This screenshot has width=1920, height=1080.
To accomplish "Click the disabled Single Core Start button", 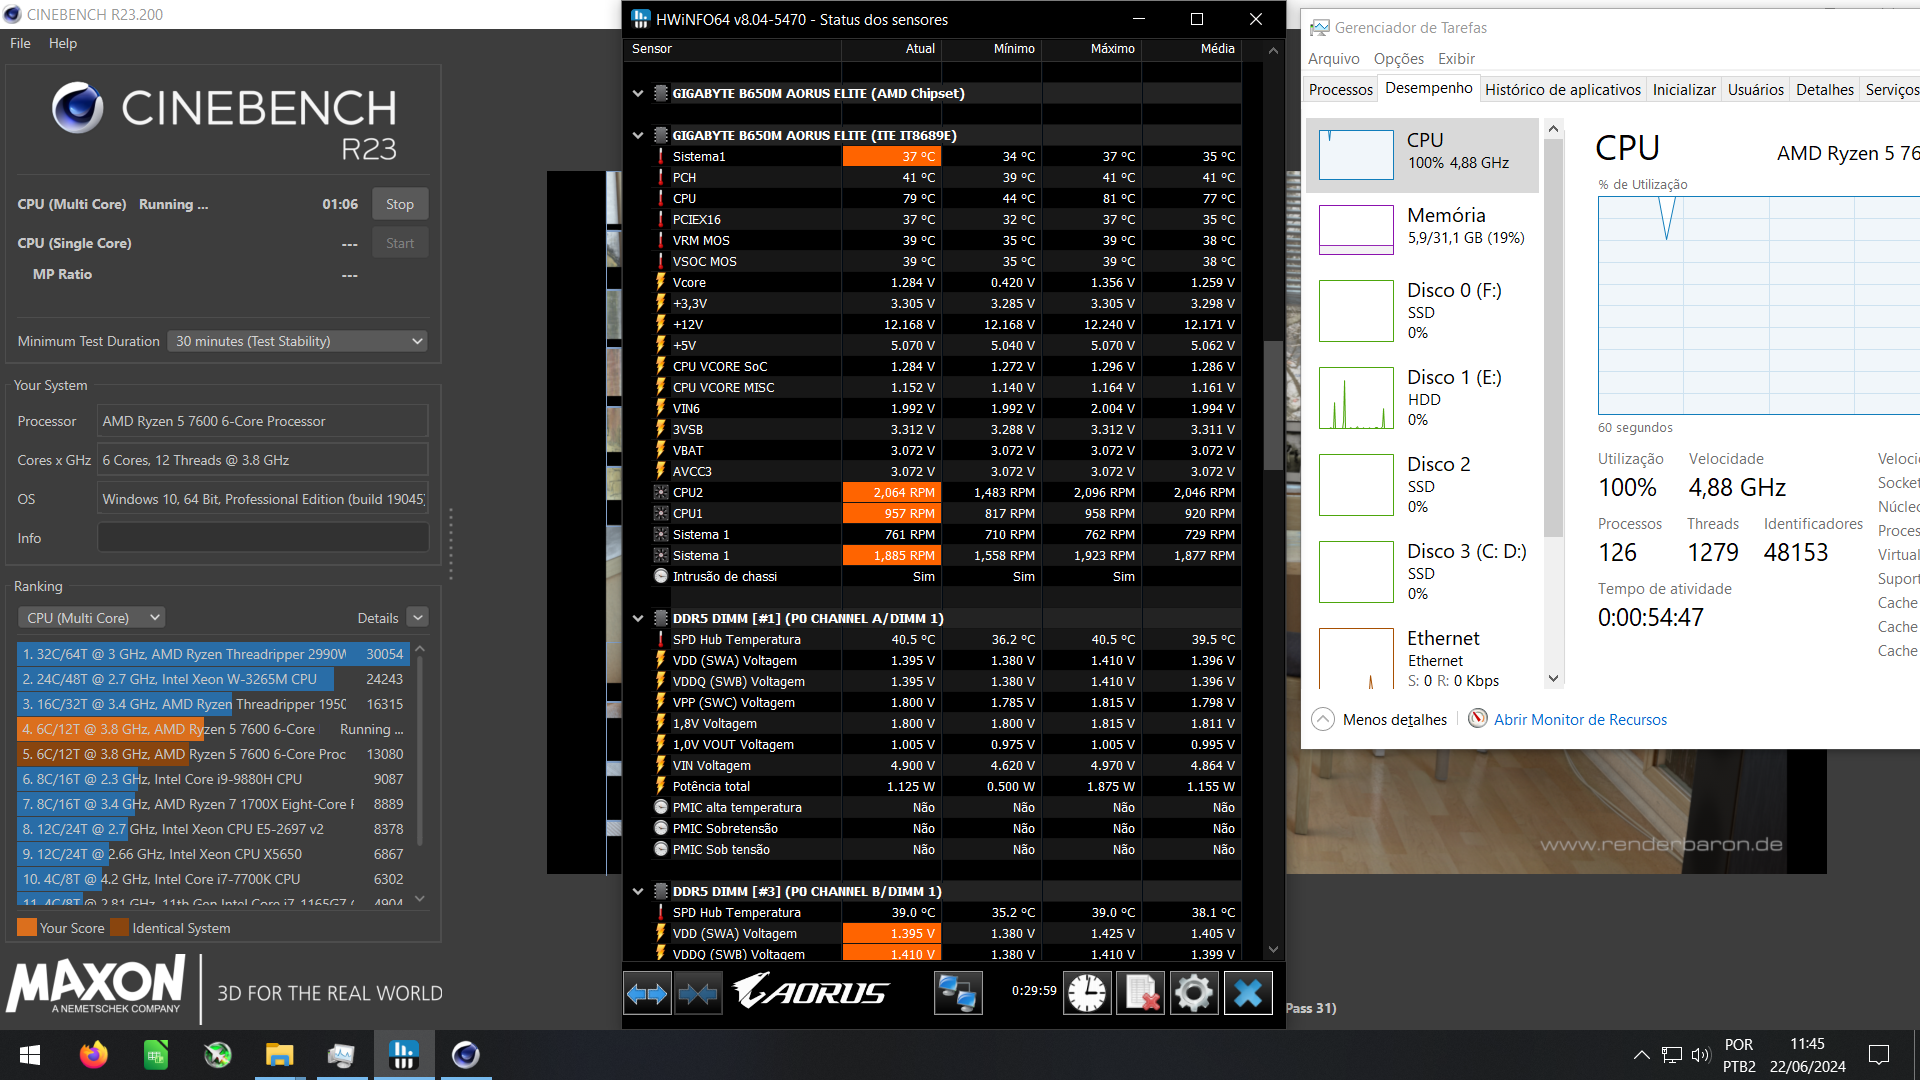I will tap(400, 243).
